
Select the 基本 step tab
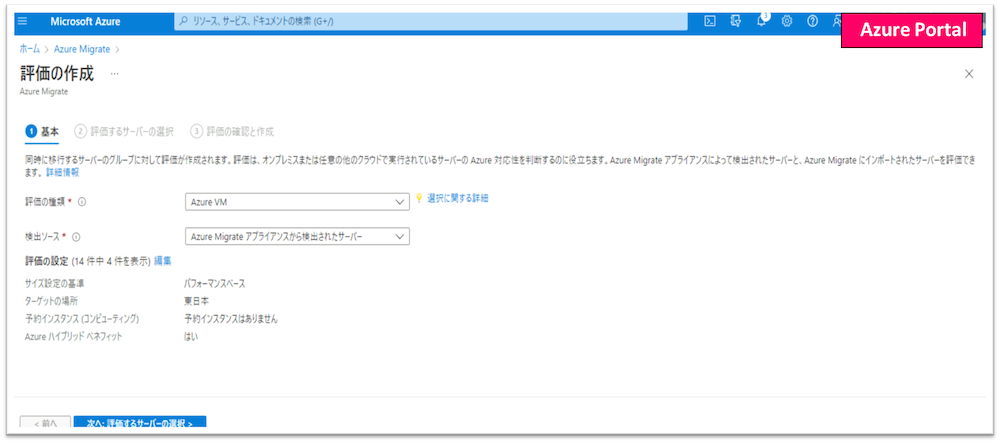pos(42,131)
